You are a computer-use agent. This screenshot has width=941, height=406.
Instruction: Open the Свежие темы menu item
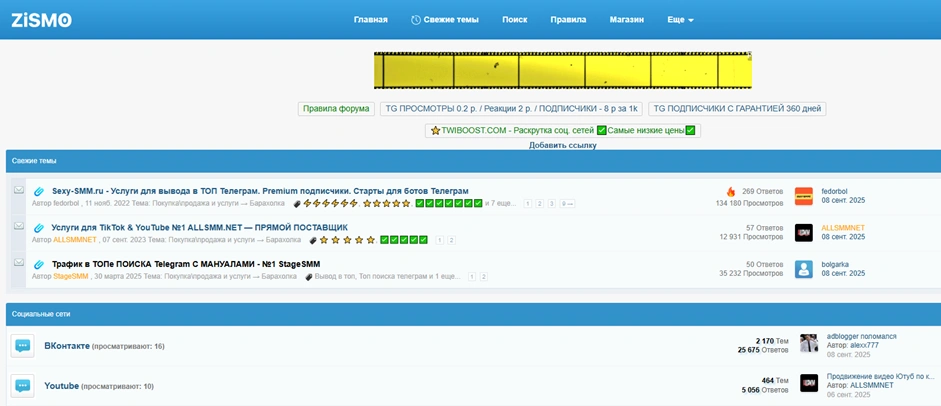(444, 20)
